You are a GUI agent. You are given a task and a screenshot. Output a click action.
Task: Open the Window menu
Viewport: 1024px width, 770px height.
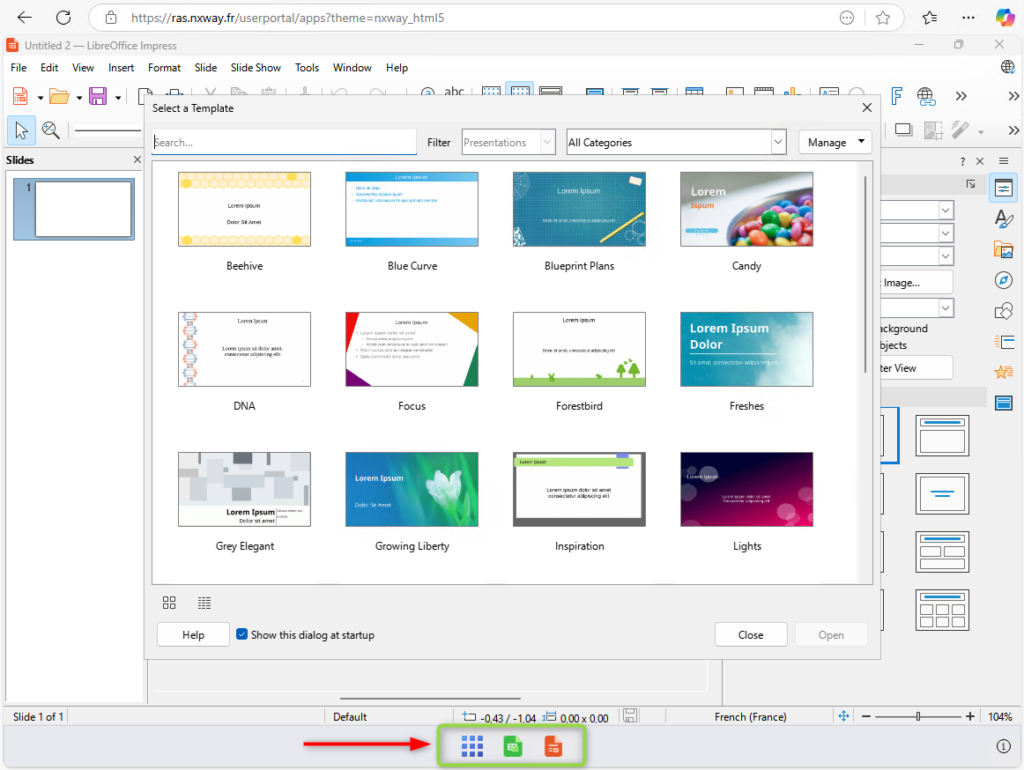coord(352,67)
